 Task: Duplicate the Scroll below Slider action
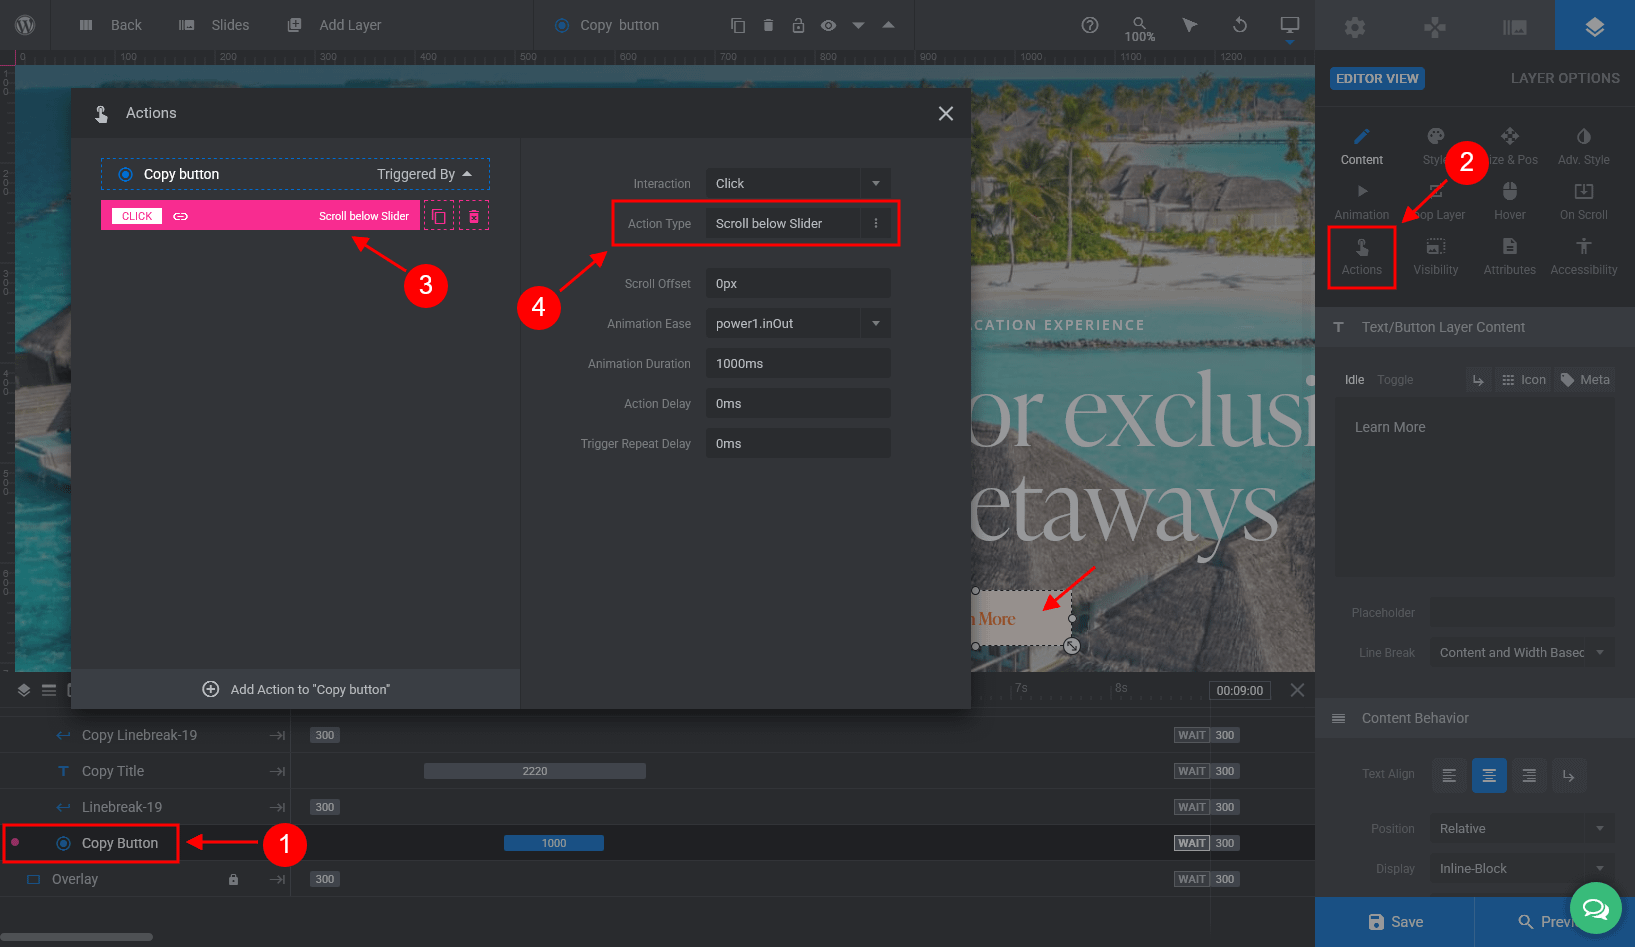point(439,216)
